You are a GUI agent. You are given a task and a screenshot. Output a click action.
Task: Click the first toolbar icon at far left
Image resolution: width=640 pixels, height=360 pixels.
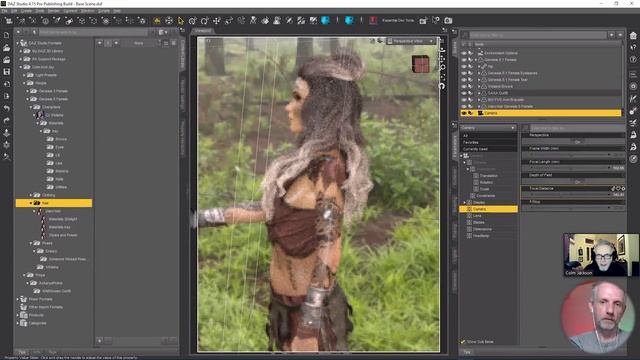(x=9, y=20)
